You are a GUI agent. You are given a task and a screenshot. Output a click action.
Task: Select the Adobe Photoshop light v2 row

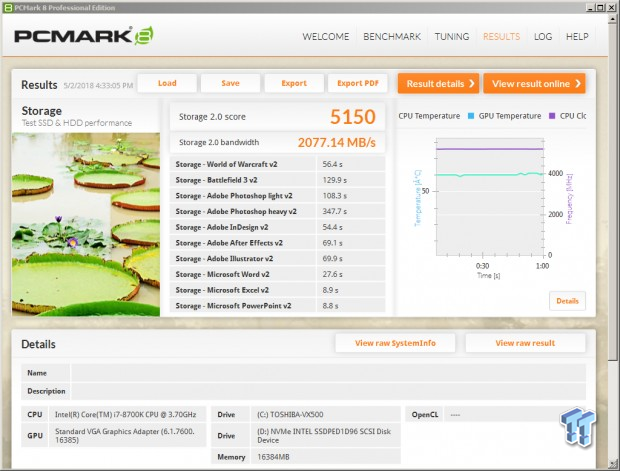(x=278, y=196)
